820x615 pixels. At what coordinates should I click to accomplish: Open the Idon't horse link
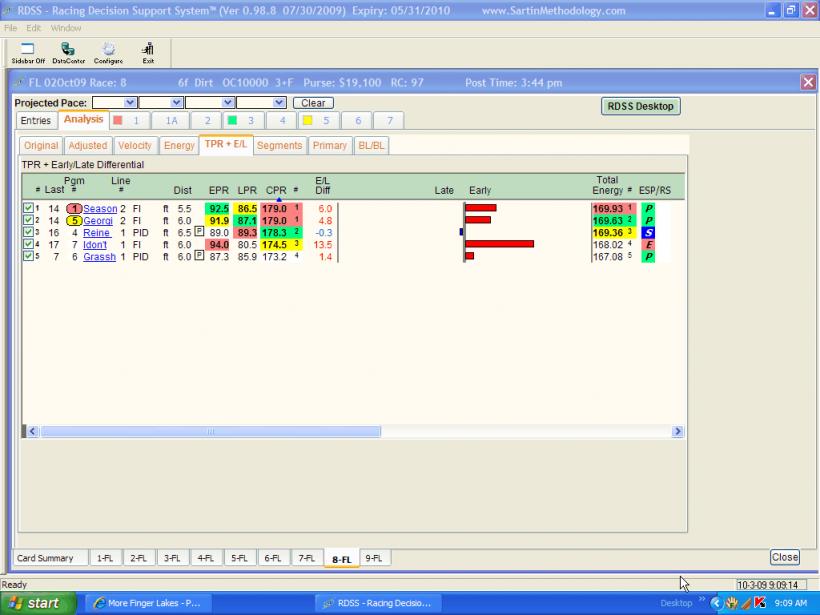[x=95, y=245]
